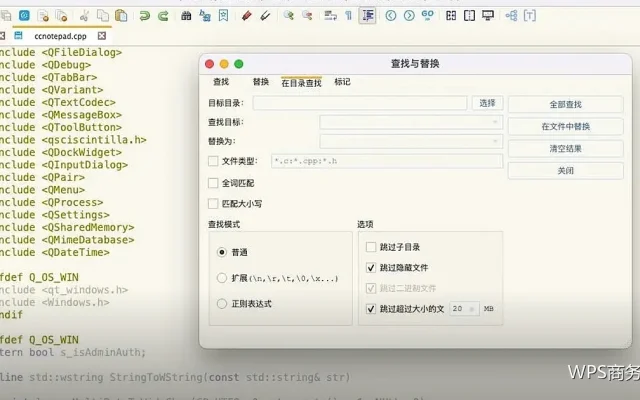Click the 文件类型 filter text field

(387, 161)
